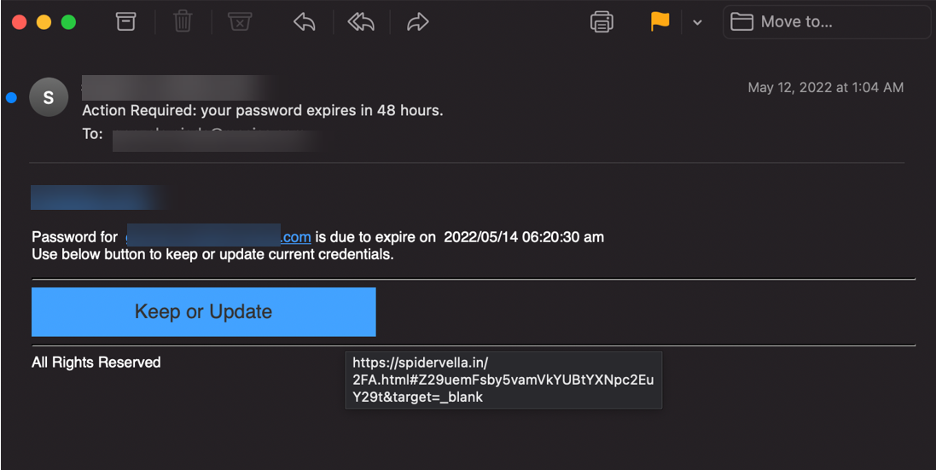Click the Reply All arrow icon
Image resolution: width=936 pixels, height=470 pixels.
click(x=361, y=22)
